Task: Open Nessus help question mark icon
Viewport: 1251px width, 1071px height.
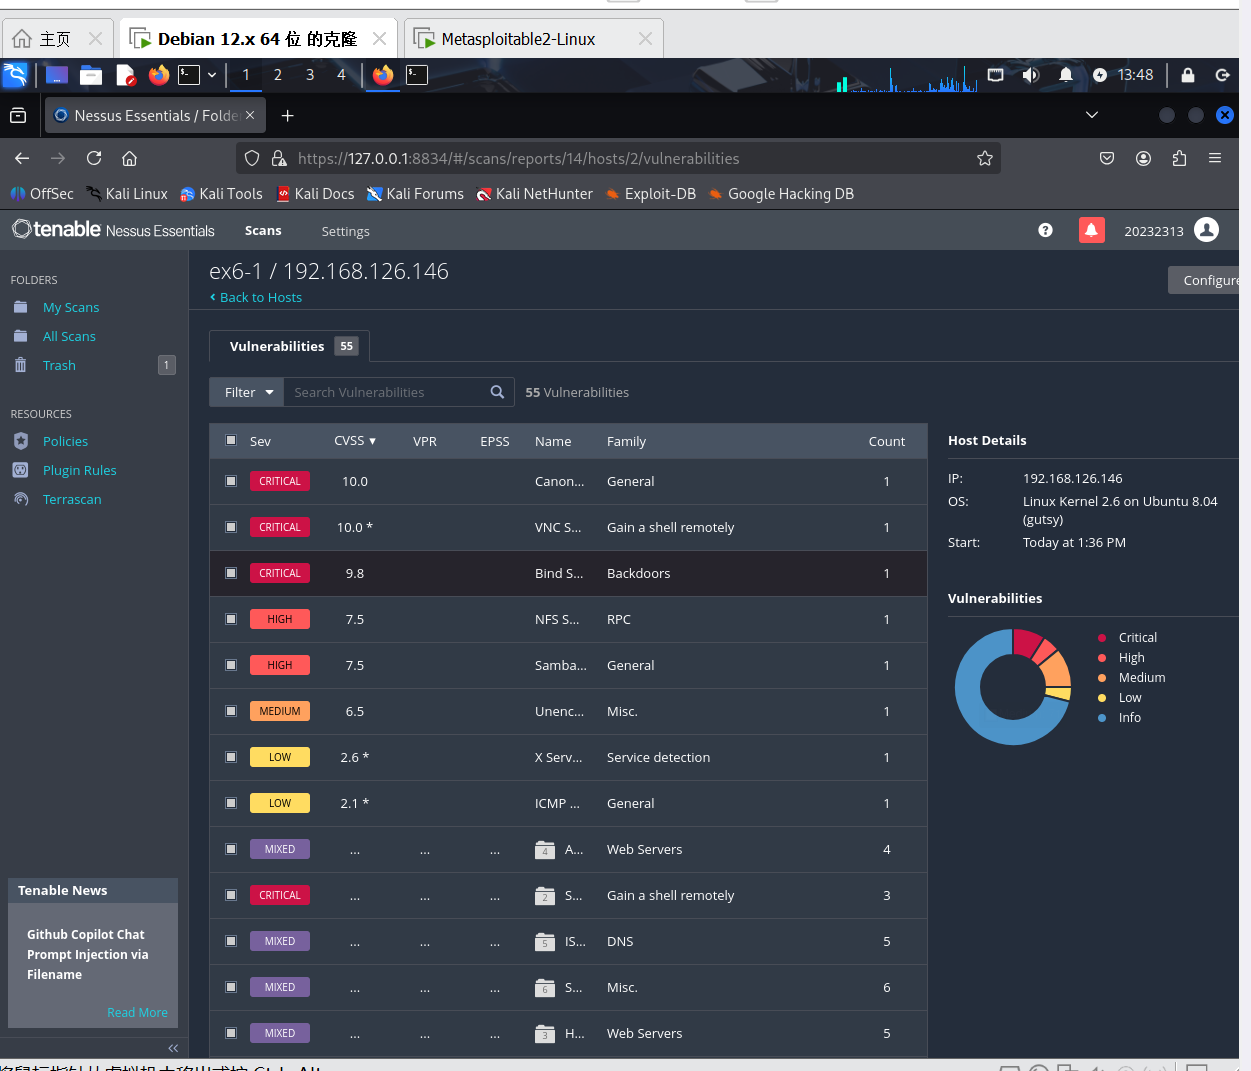Action: [1045, 230]
